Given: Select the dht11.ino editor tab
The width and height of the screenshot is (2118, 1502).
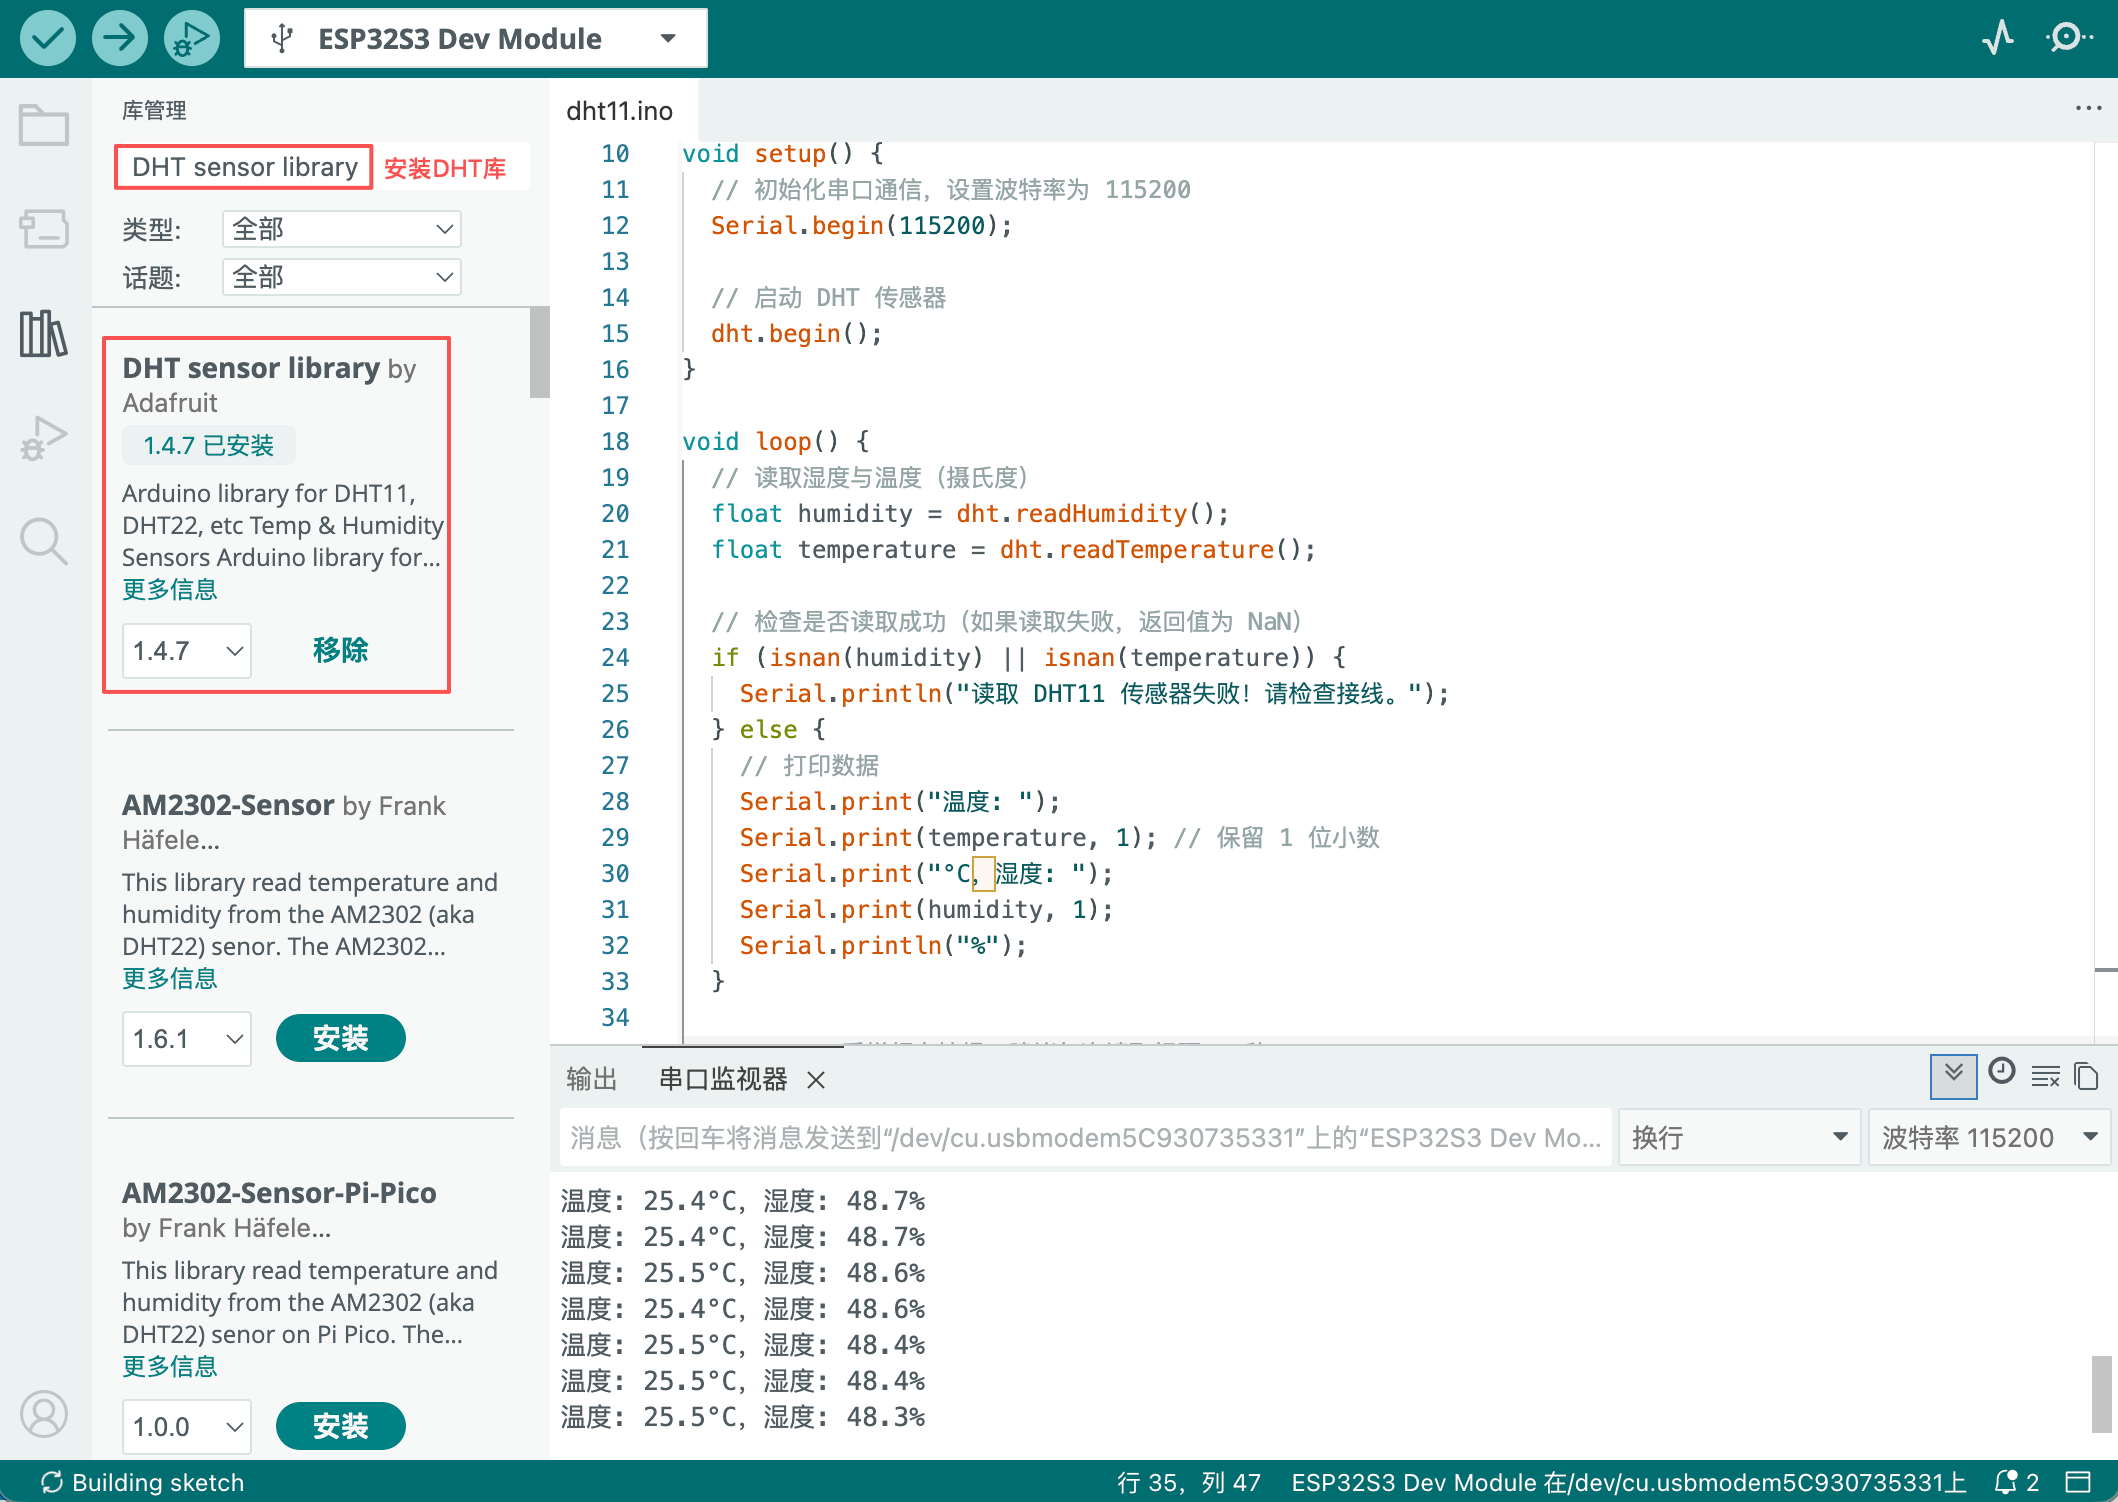Looking at the screenshot, I should (620, 111).
